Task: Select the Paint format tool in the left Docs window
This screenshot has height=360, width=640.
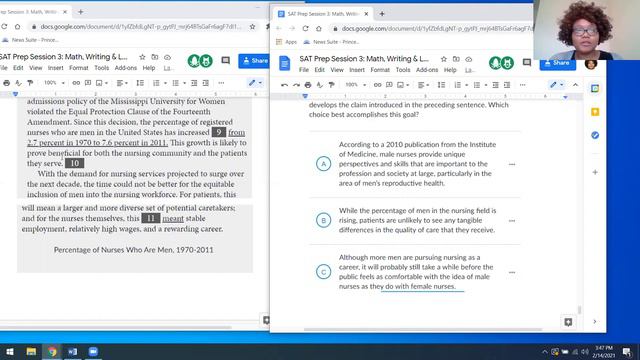Action: [30, 83]
